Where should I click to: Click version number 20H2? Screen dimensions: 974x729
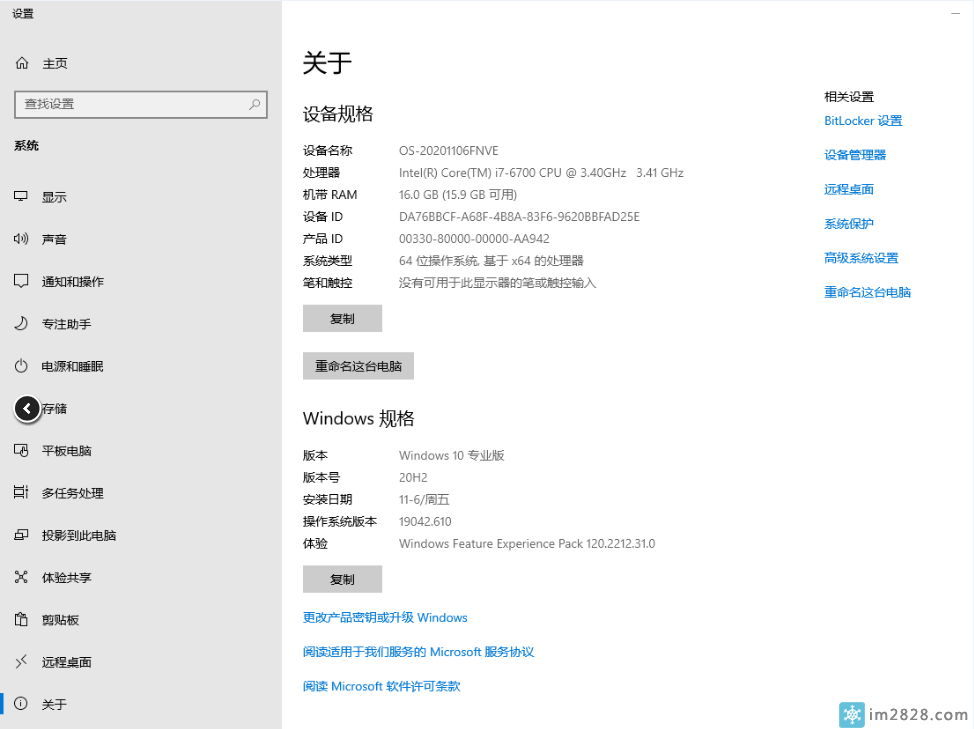click(x=413, y=478)
